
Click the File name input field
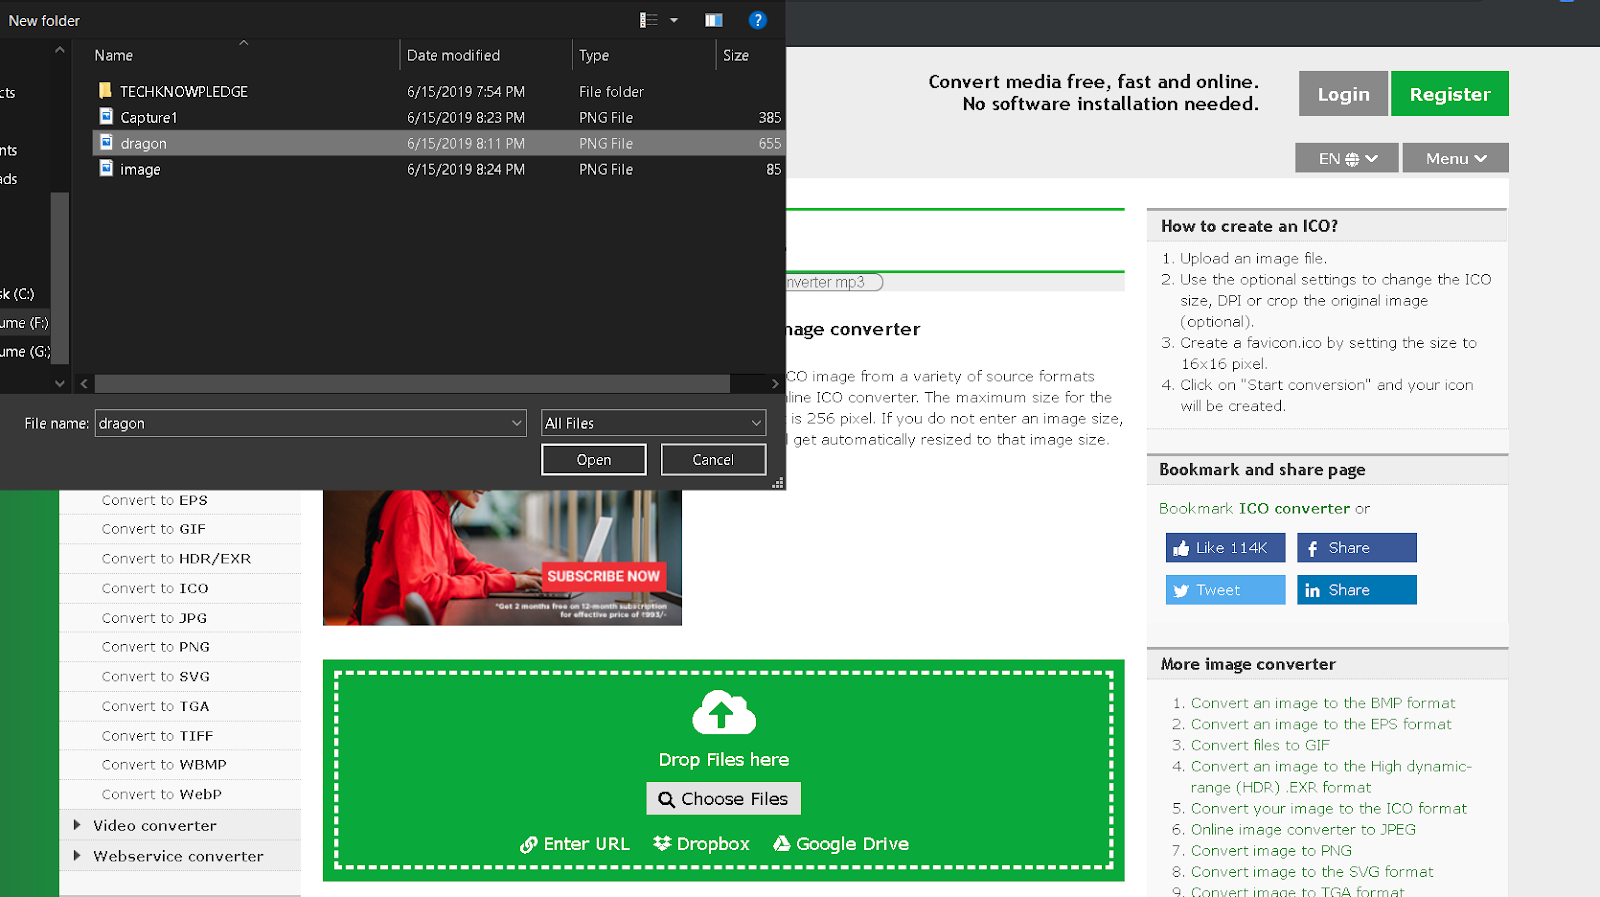pos(305,423)
